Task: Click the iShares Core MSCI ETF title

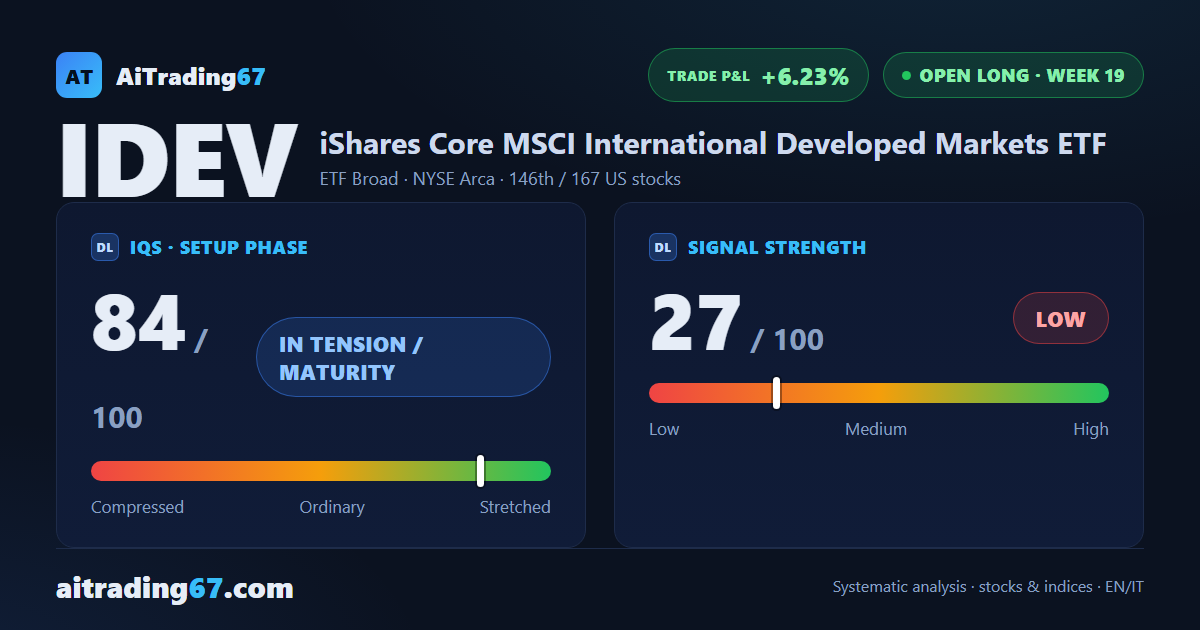Action: click(x=713, y=144)
